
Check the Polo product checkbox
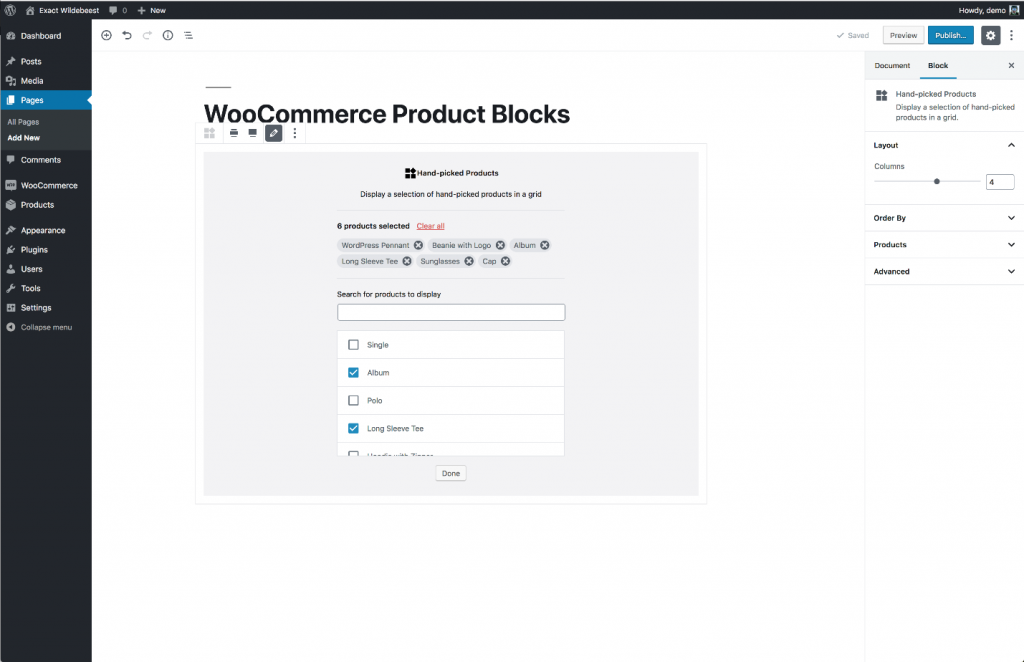(353, 400)
